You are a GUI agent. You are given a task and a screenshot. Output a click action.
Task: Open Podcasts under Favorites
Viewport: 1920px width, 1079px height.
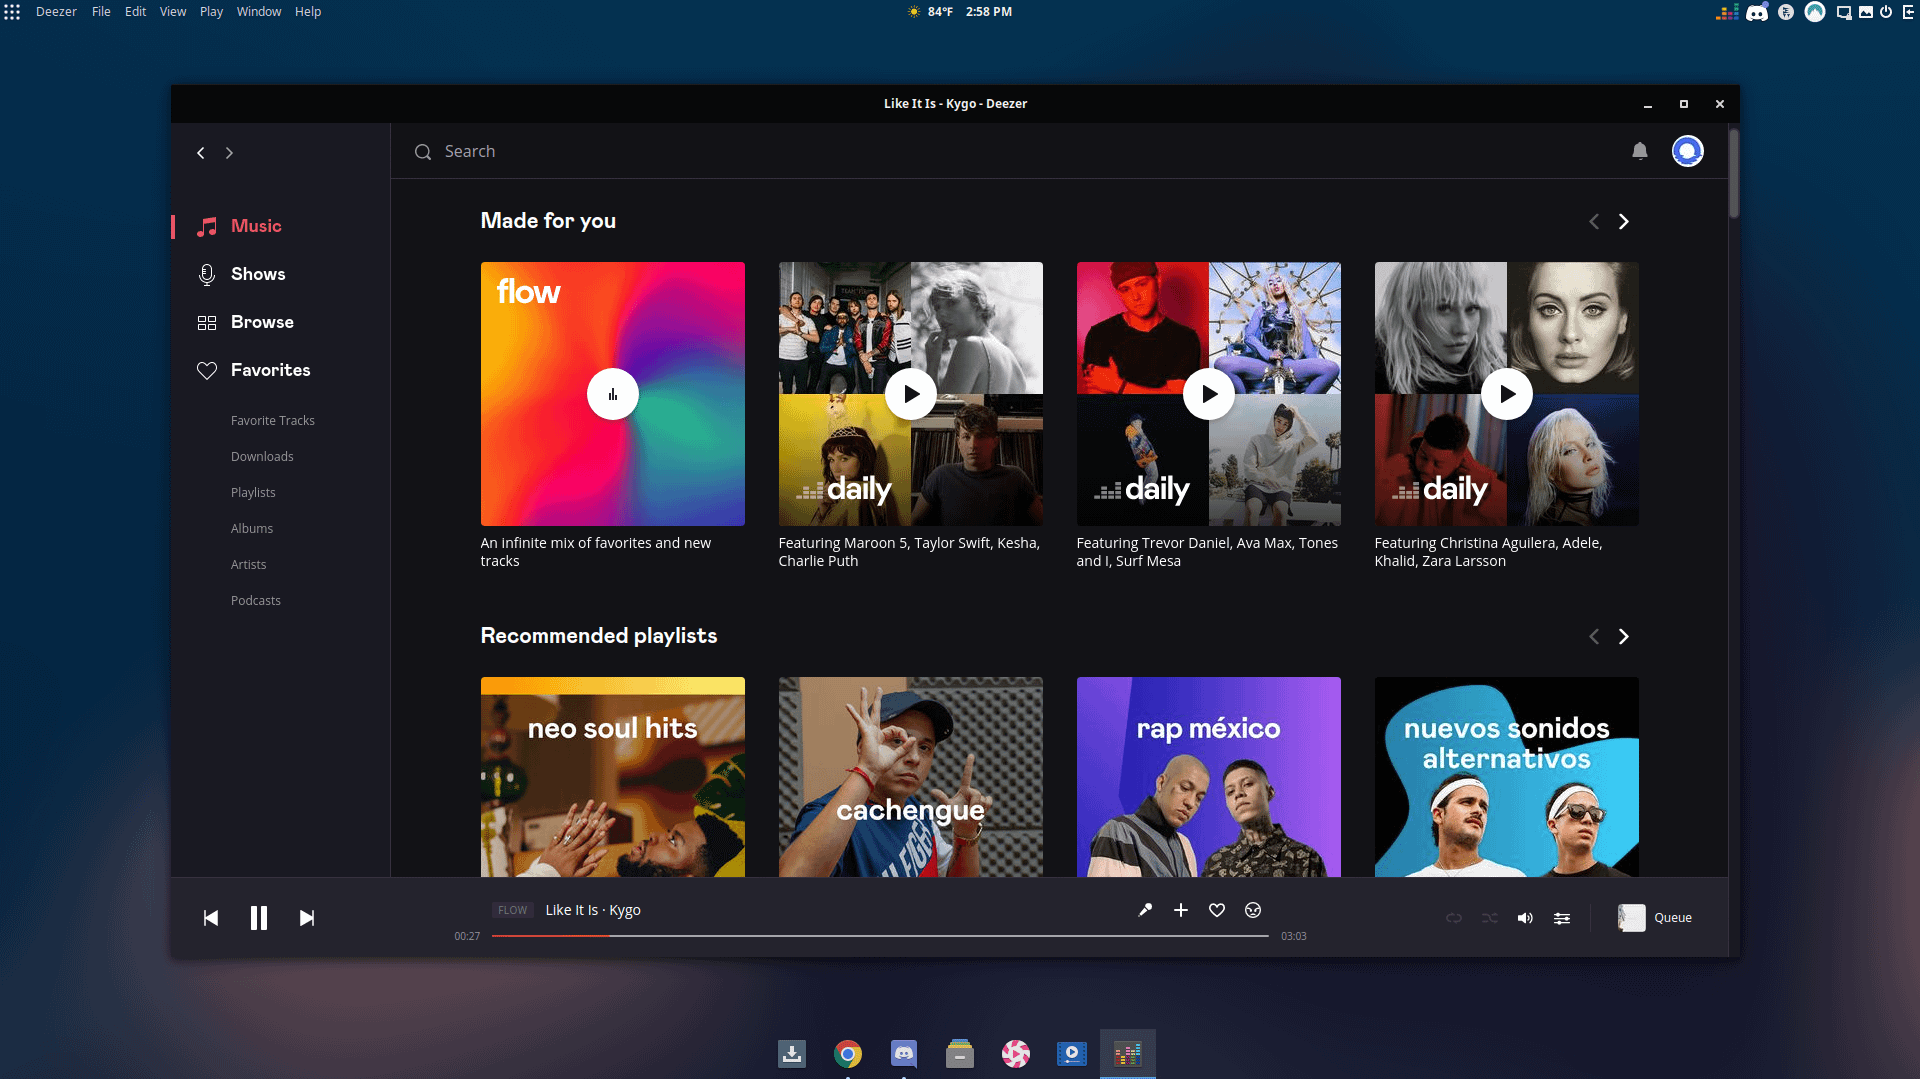tap(255, 601)
